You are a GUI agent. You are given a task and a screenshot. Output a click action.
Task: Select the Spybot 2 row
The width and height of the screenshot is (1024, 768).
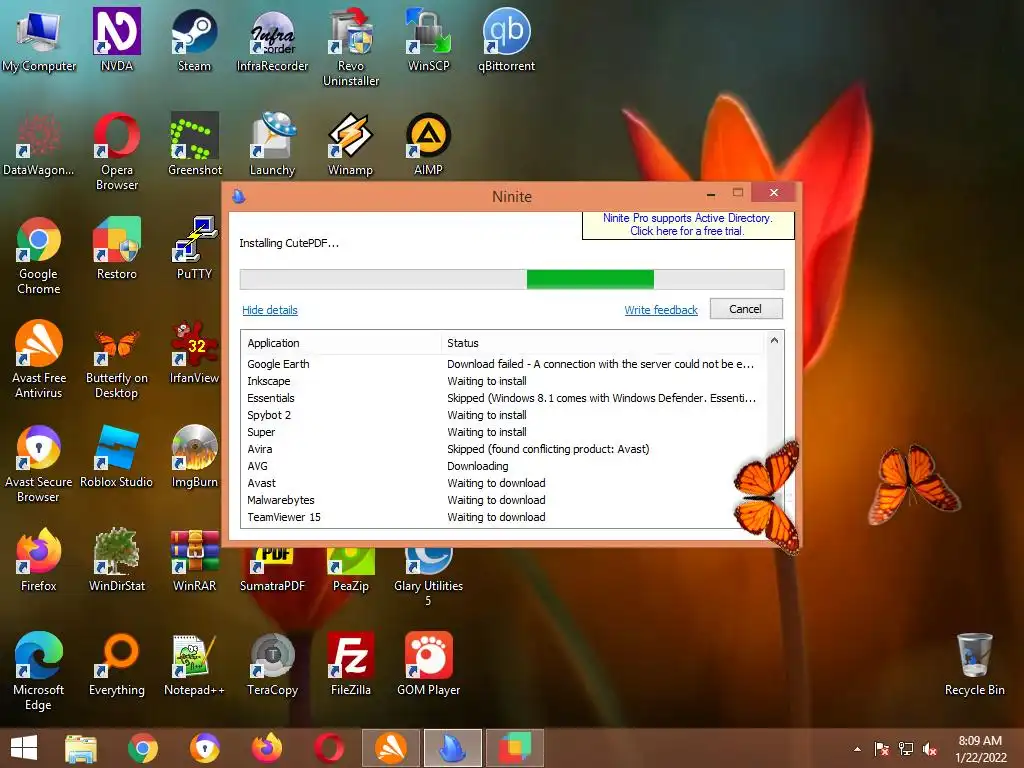coord(503,415)
